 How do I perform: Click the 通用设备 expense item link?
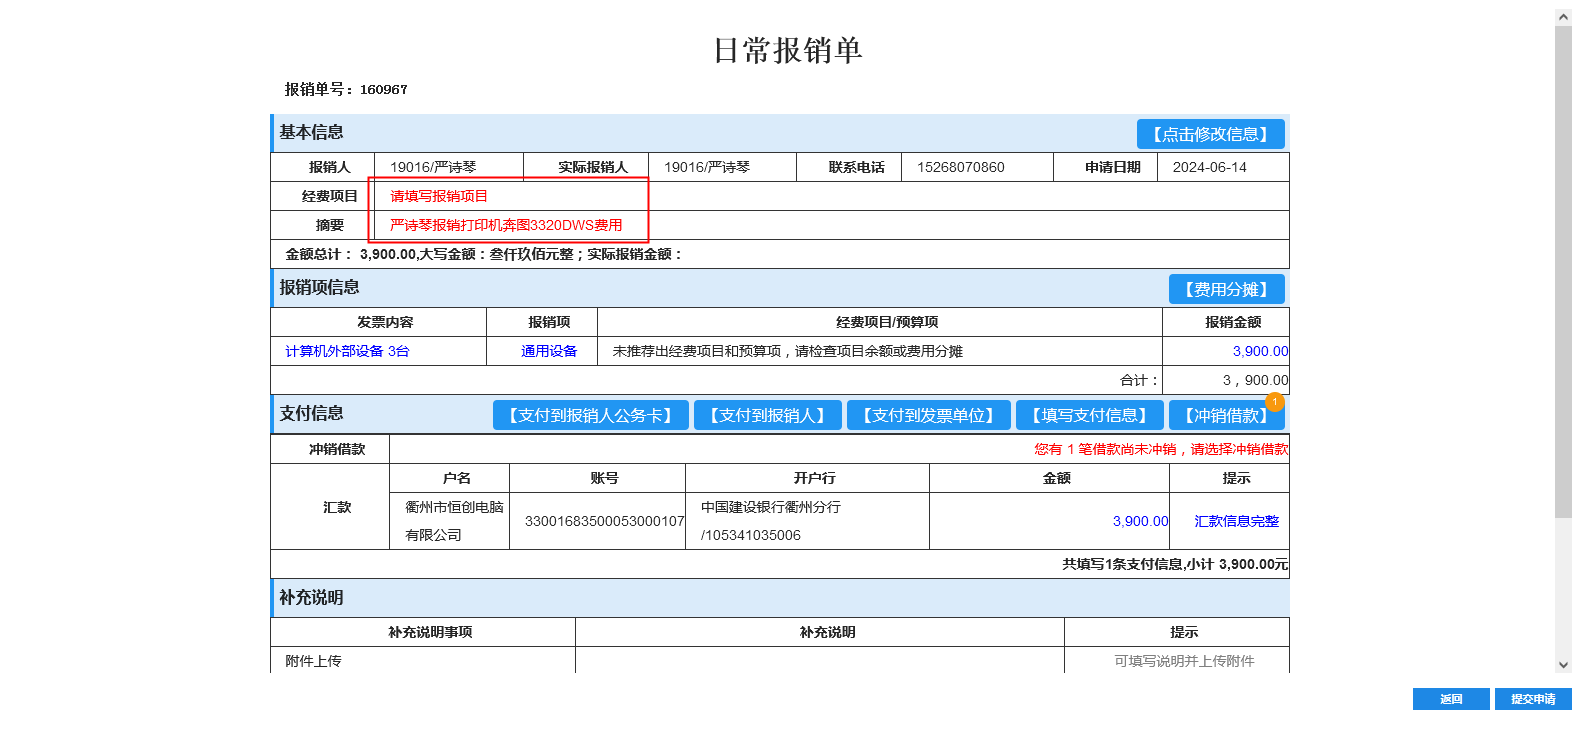click(x=549, y=351)
